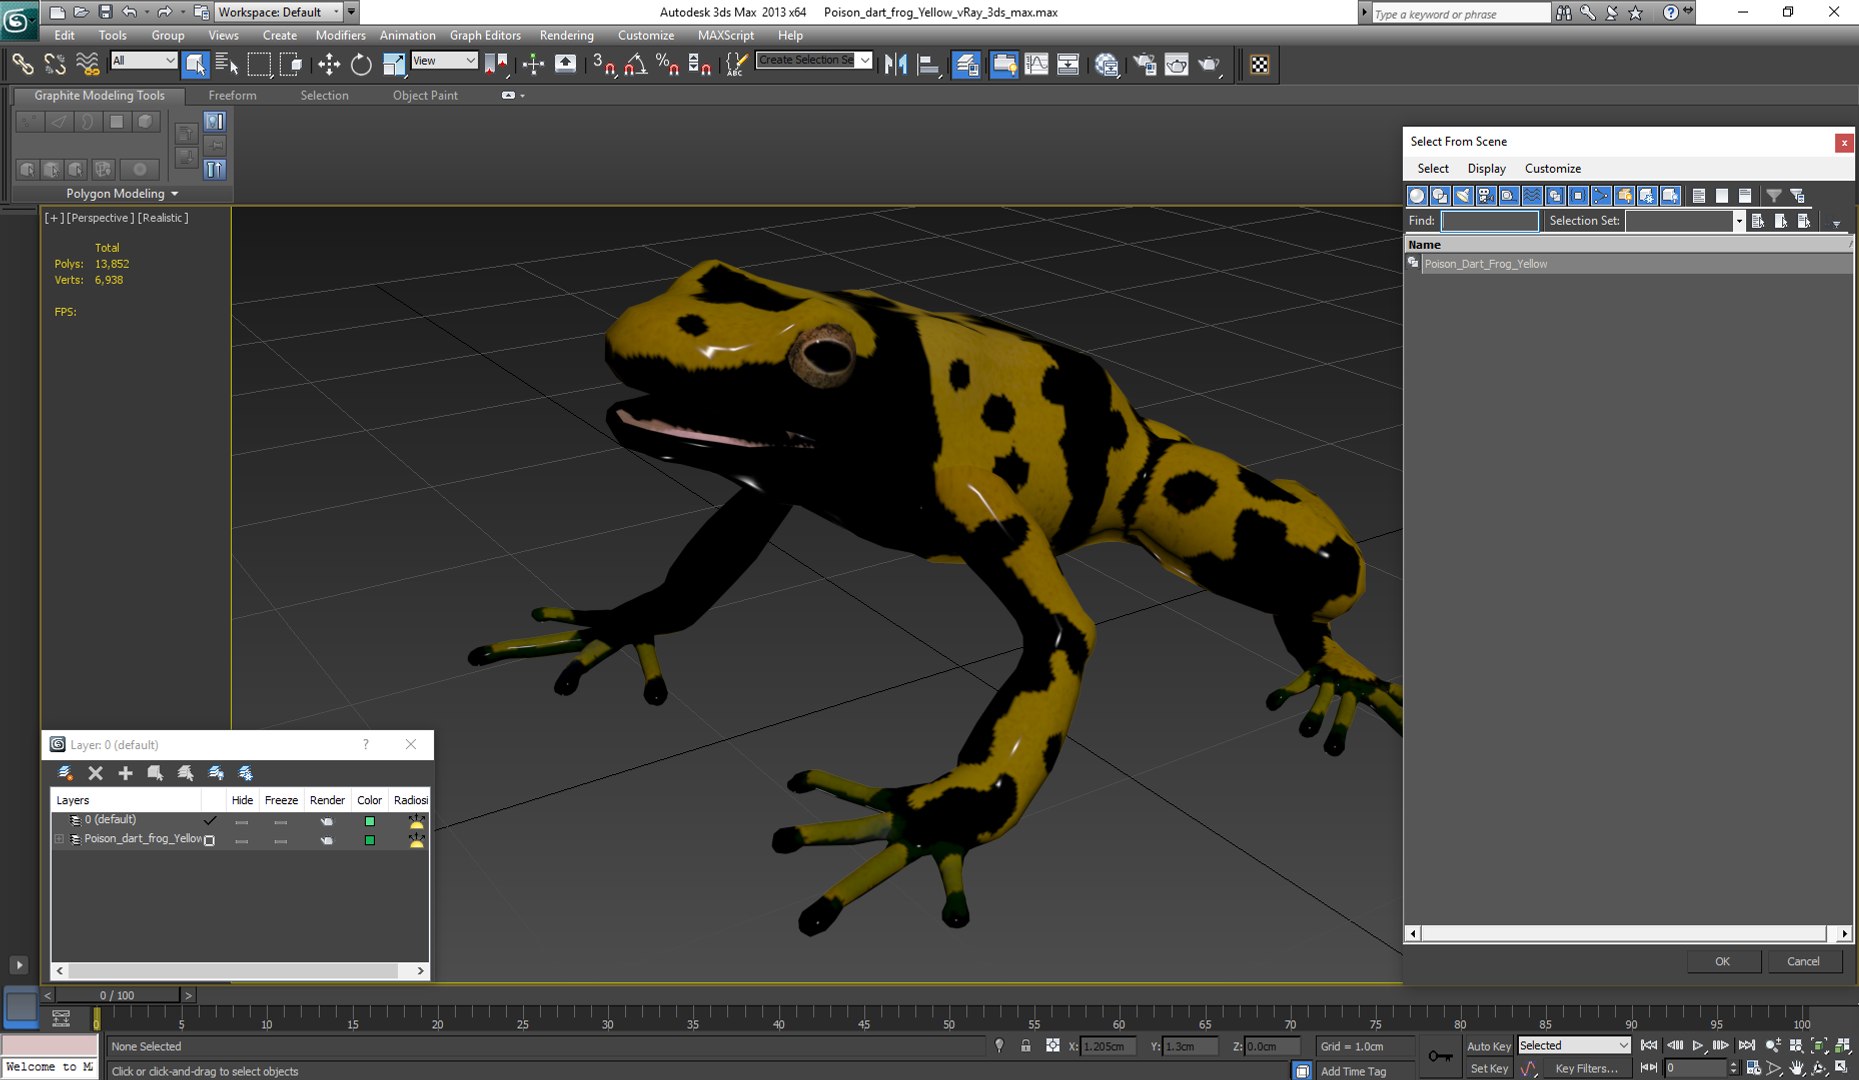
Task: Open the Rendering menu
Action: (x=566, y=35)
